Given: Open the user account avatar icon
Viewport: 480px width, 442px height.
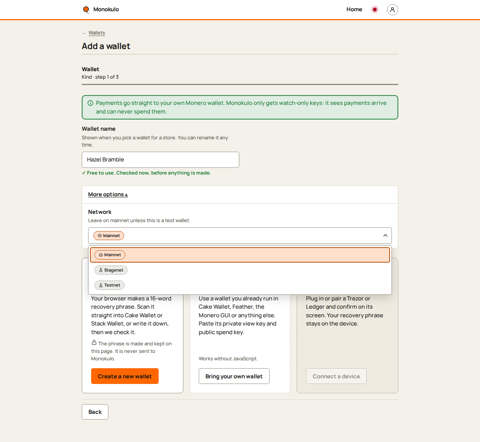Looking at the screenshot, I should [x=392, y=10].
